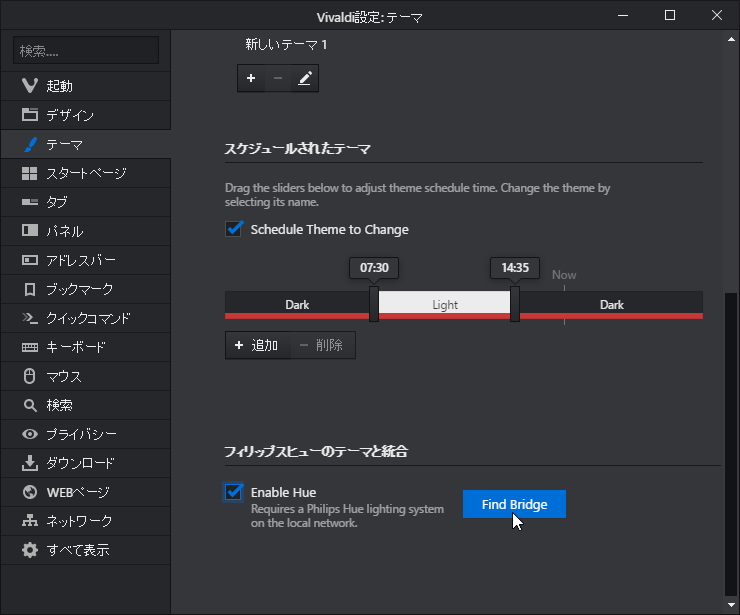Click the 検索 magnifier icon in sidebar
Image resolution: width=740 pixels, height=615 pixels.
30,405
